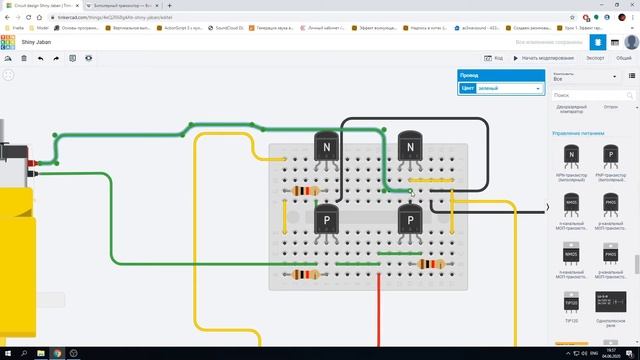Viewport: 640px width, 360px height.
Task: Select the upper-left resistor on breadboard
Action: click(305, 191)
